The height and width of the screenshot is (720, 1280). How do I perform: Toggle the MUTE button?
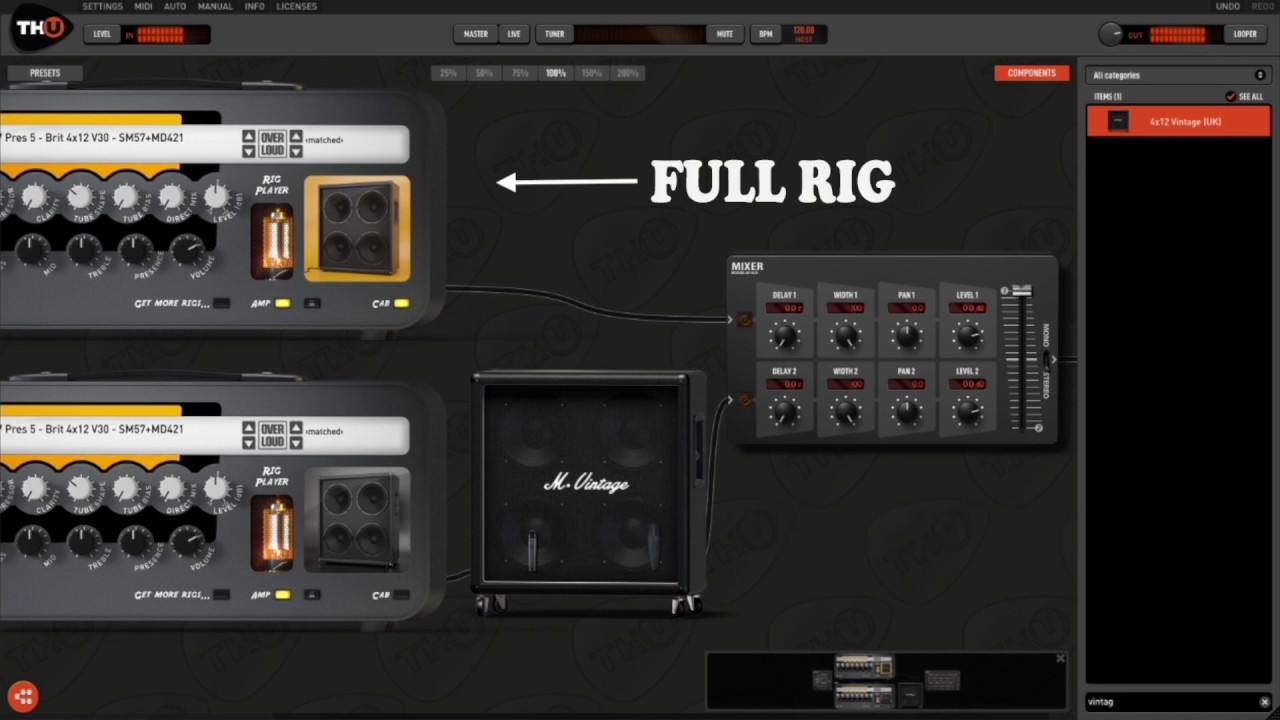point(725,34)
